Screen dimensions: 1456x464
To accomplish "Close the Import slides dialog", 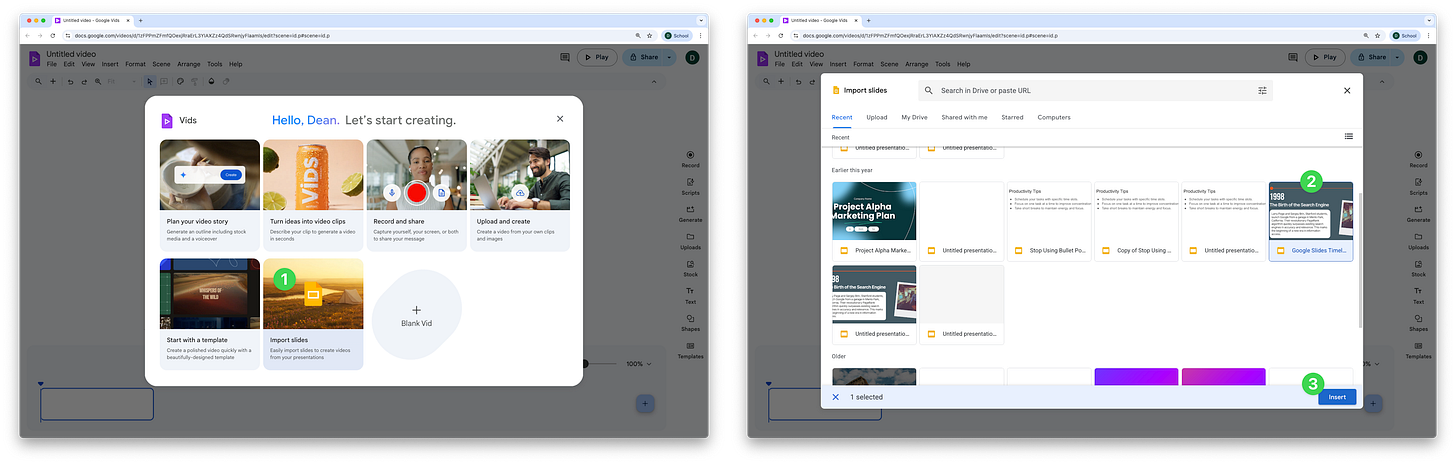I will click(1347, 90).
